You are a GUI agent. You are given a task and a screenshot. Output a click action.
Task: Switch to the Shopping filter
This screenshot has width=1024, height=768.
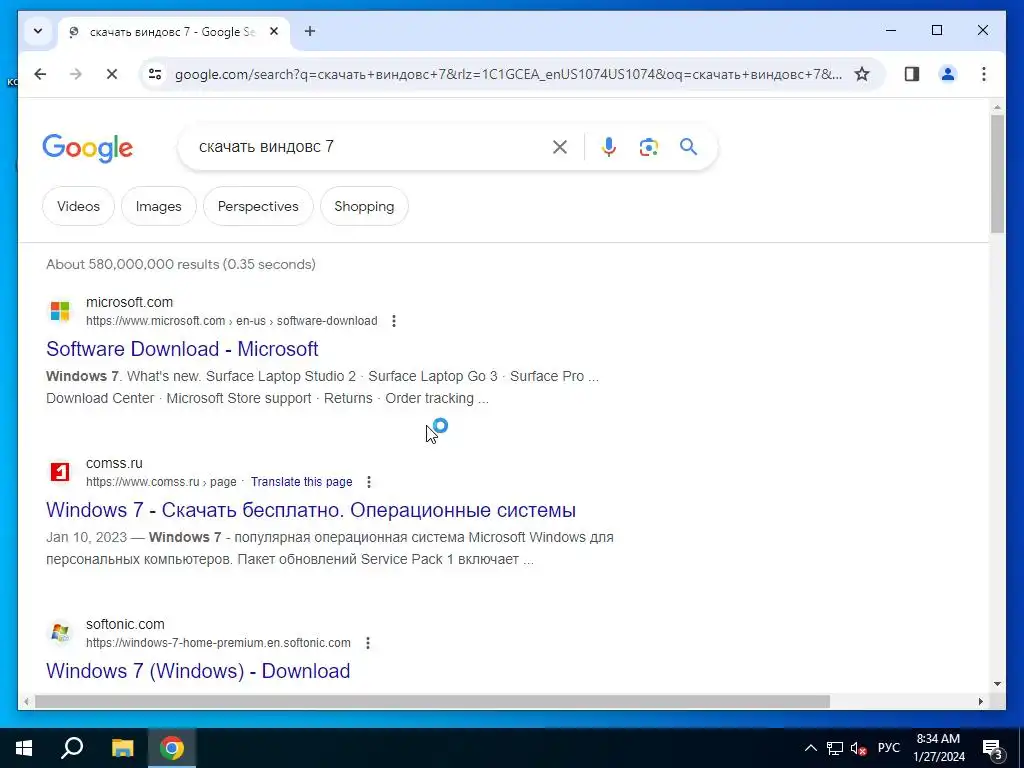point(364,206)
